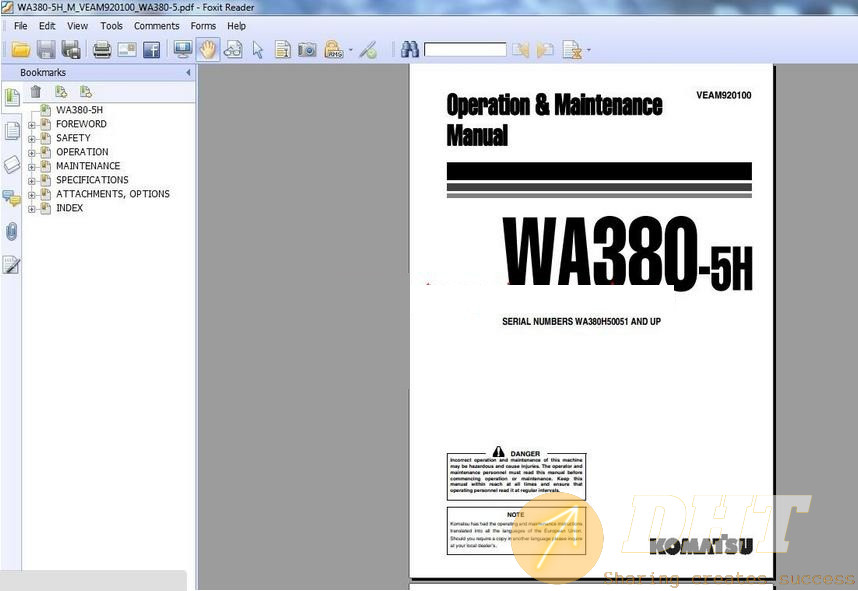This screenshot has height=591, width=858.
Task: Click the Bookmarks panel title
Action: coord(43,73)
